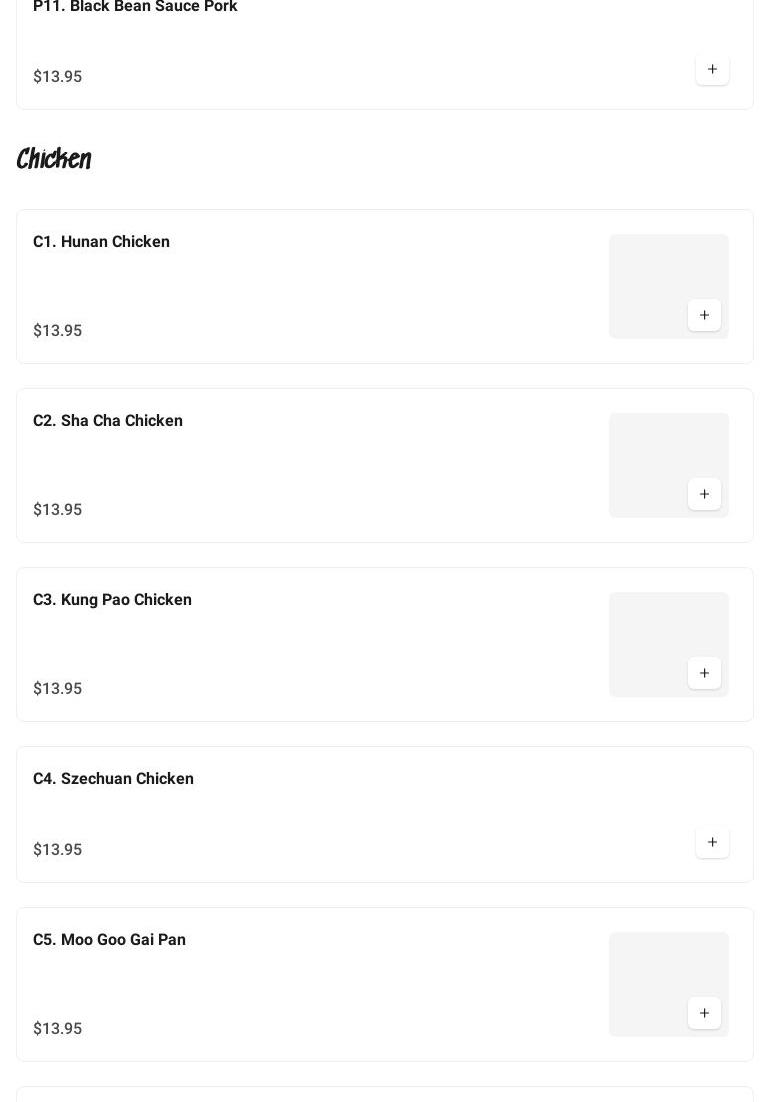Click the Chicken category heading

pos(54,159)
